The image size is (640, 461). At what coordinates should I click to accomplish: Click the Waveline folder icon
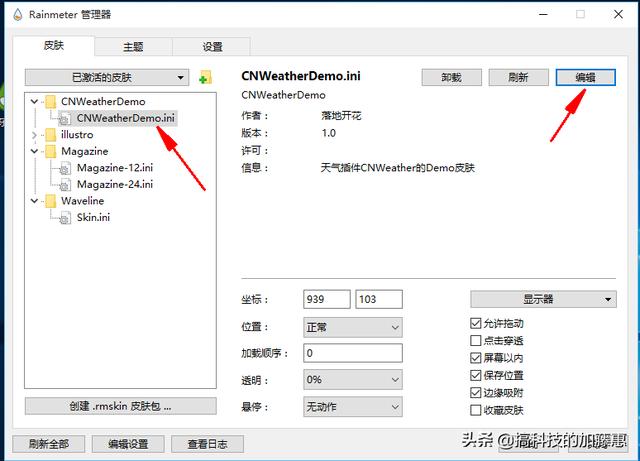tap(51, 200)
